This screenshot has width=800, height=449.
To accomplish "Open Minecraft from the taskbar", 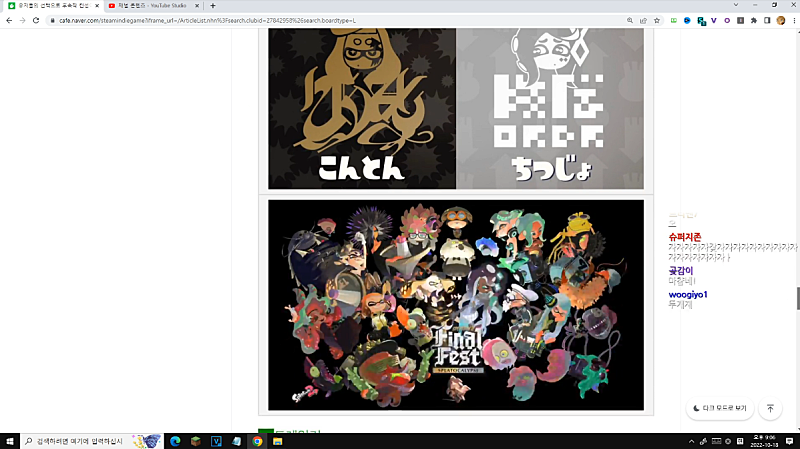I will [x=195, y=441].
